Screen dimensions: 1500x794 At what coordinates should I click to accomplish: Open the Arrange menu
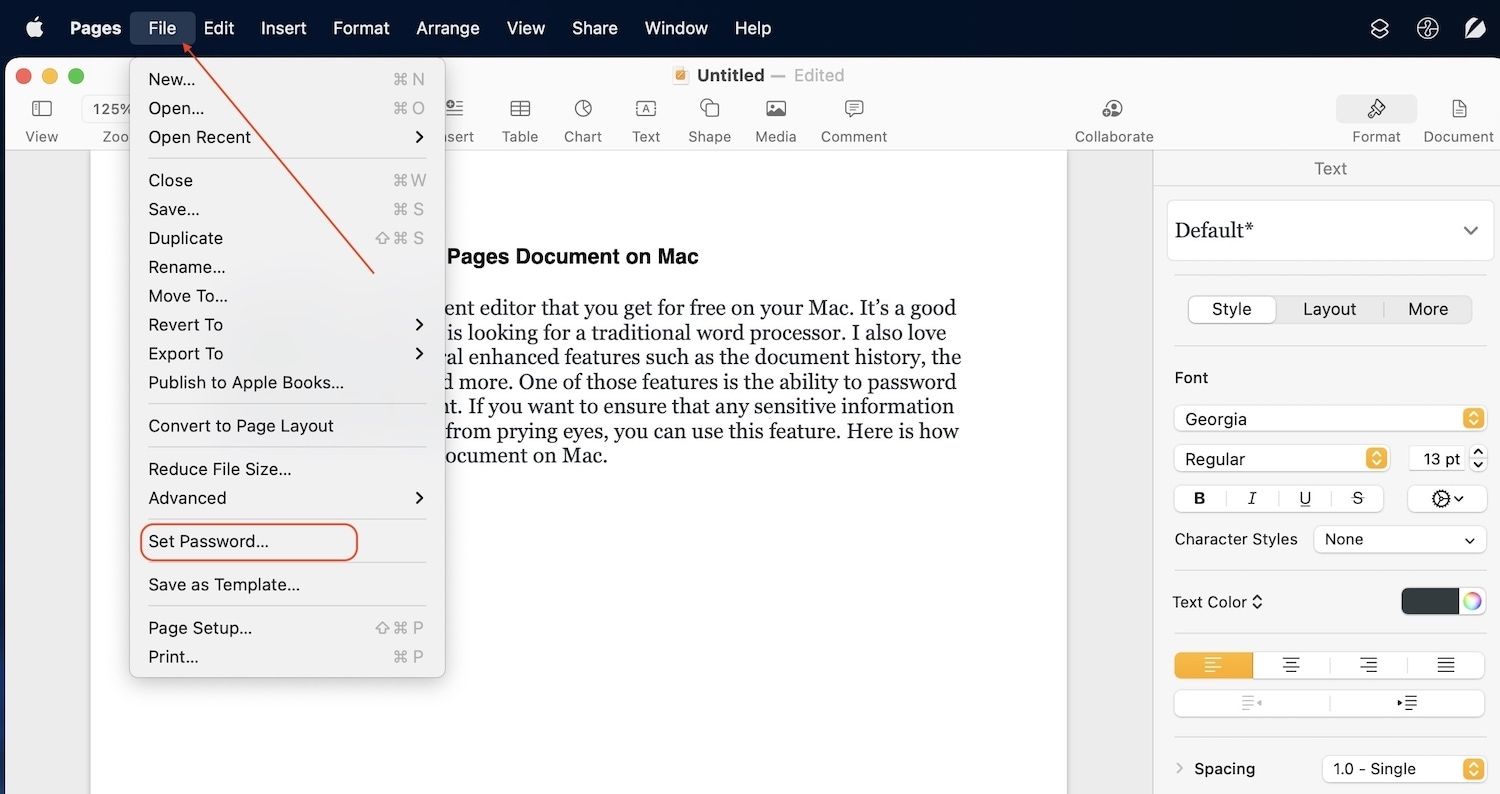coord(447,28)
